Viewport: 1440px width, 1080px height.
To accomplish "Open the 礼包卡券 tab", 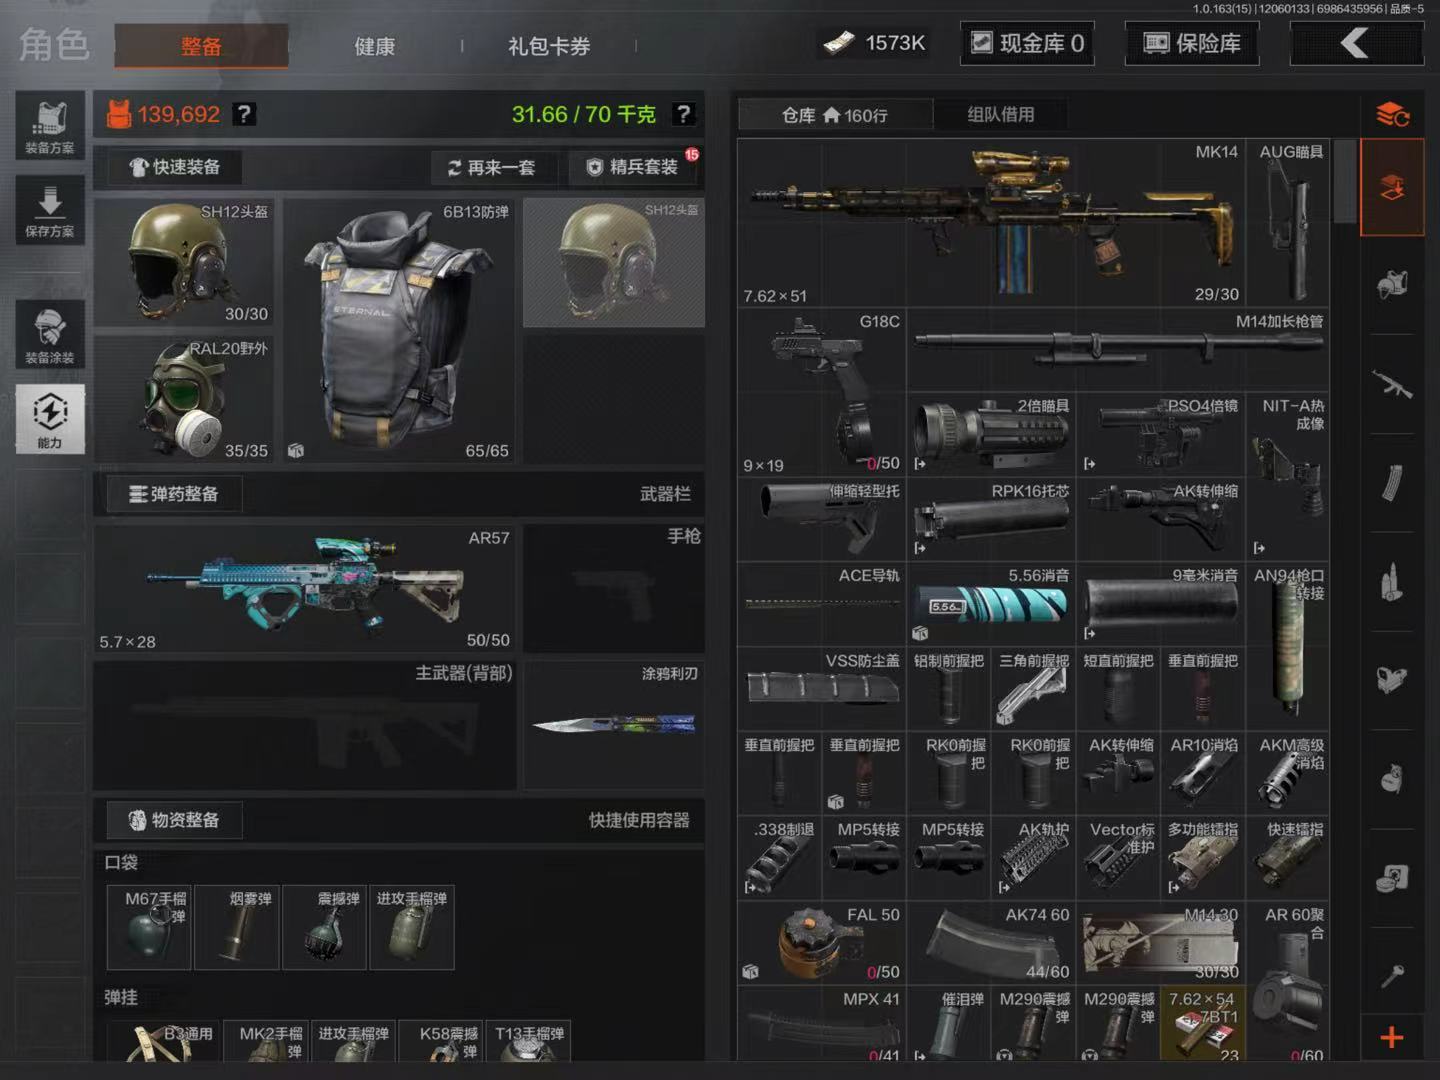I will click(548, 46).
